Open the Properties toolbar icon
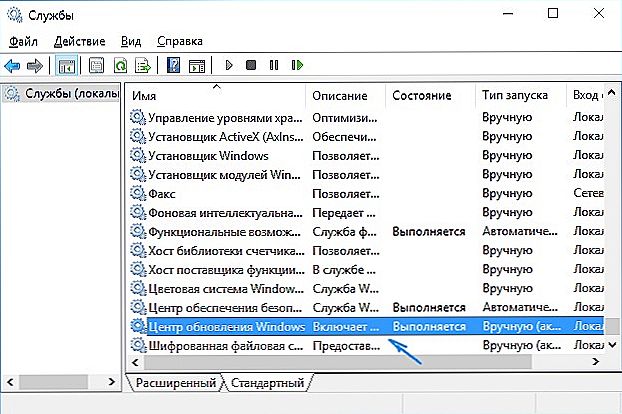Screen dimensions: 622x414 coord(96,65)
